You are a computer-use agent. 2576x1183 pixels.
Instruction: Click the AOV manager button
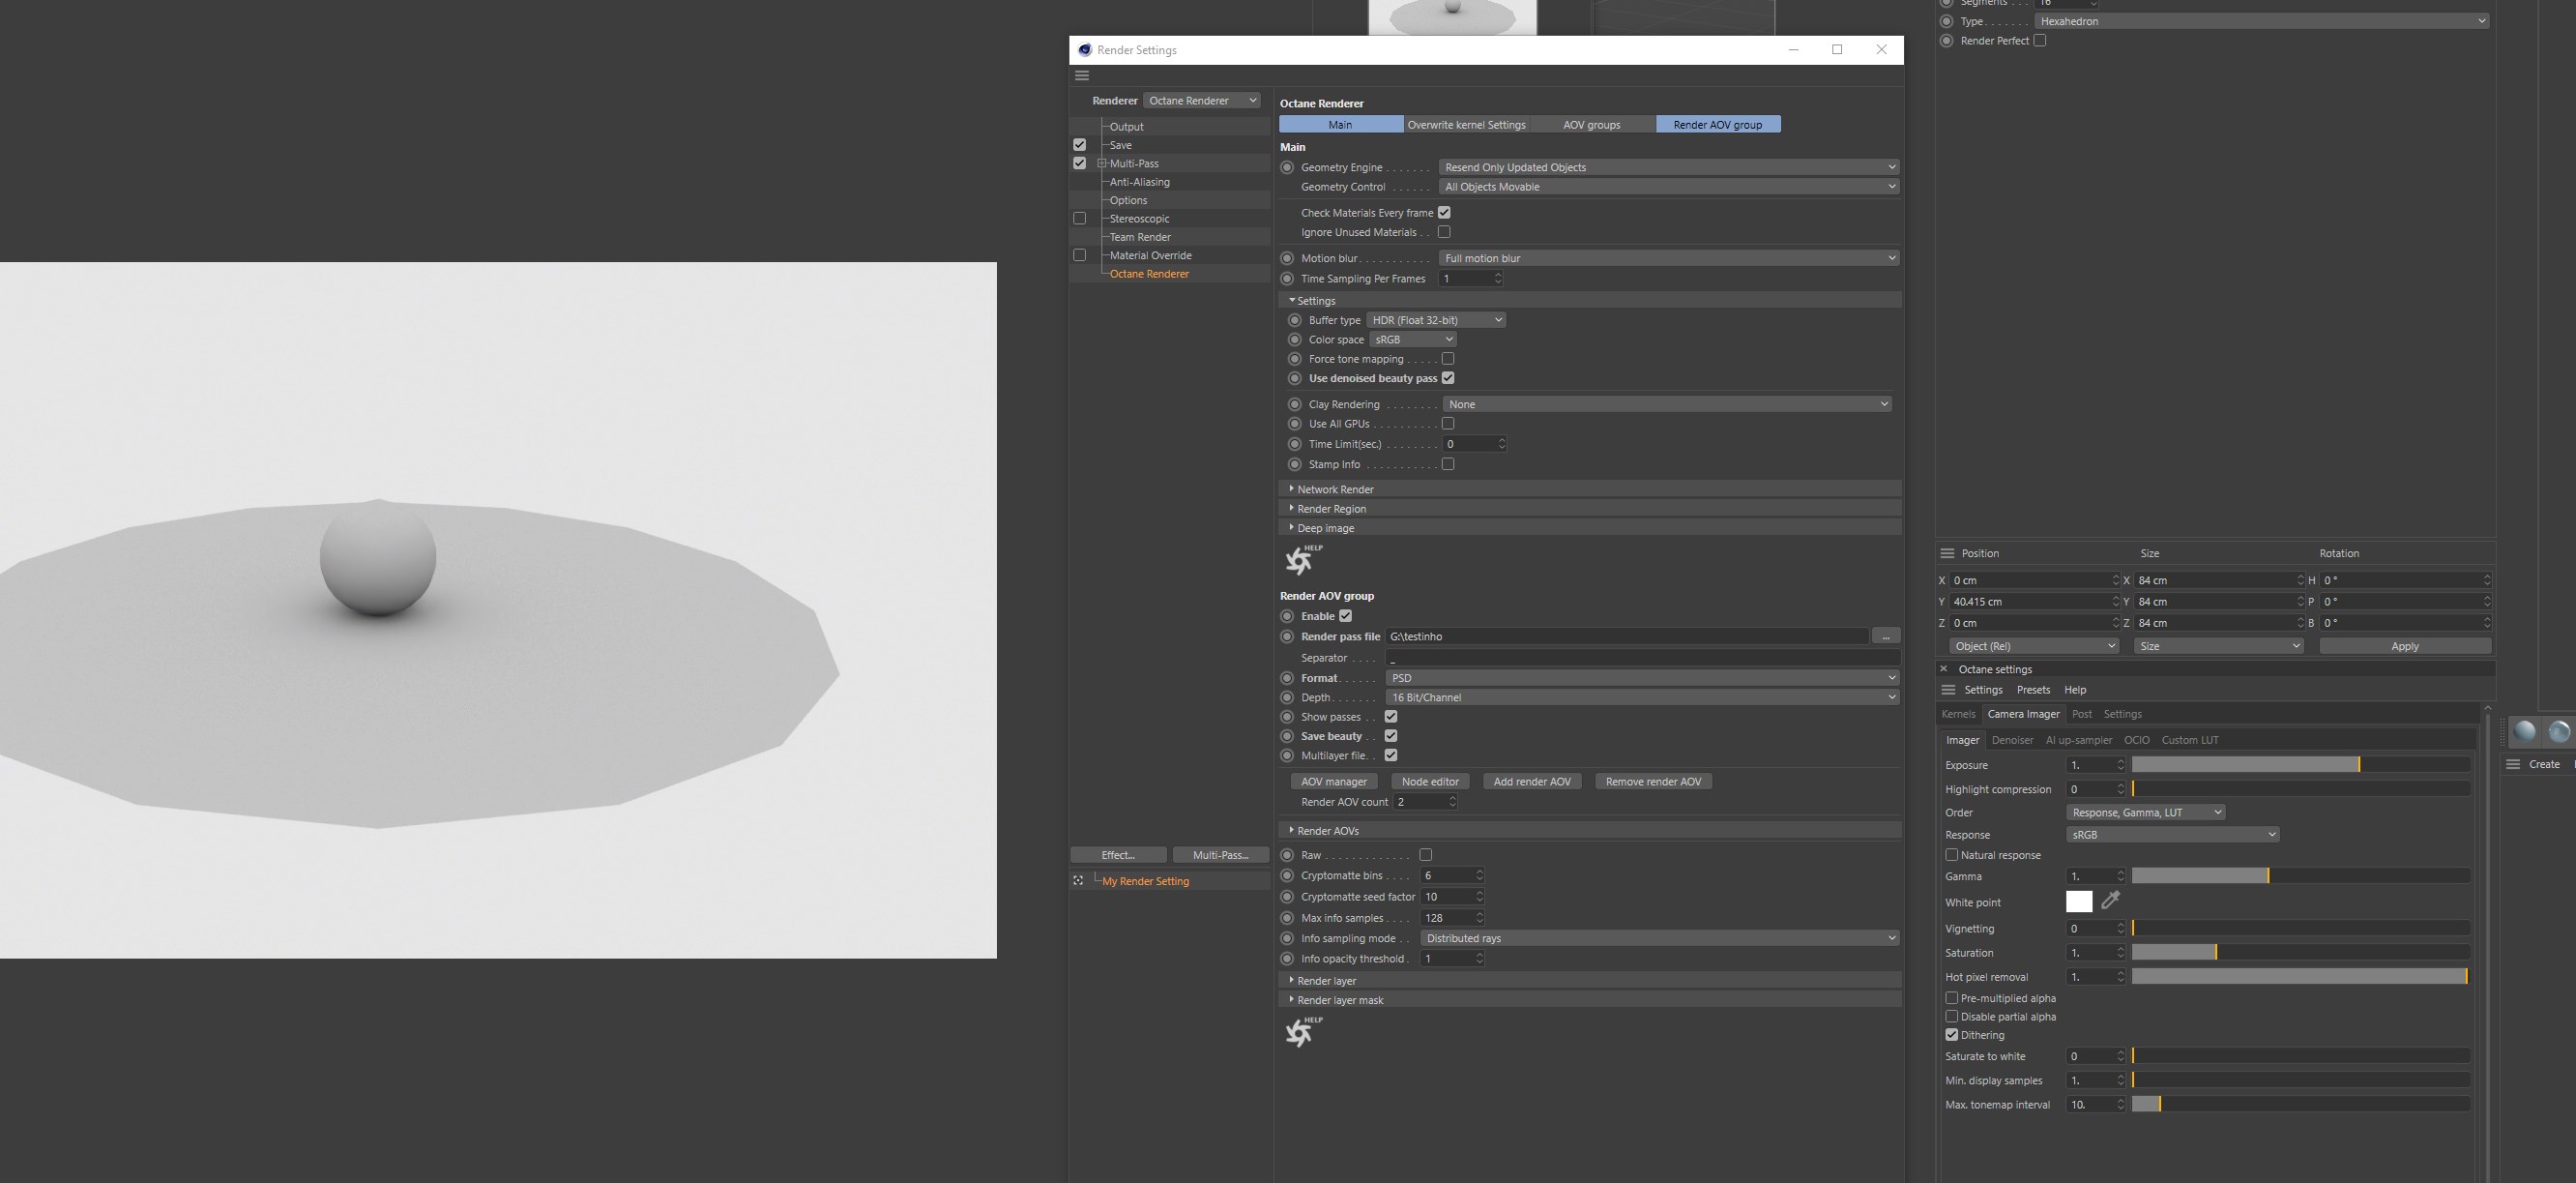1333,782
